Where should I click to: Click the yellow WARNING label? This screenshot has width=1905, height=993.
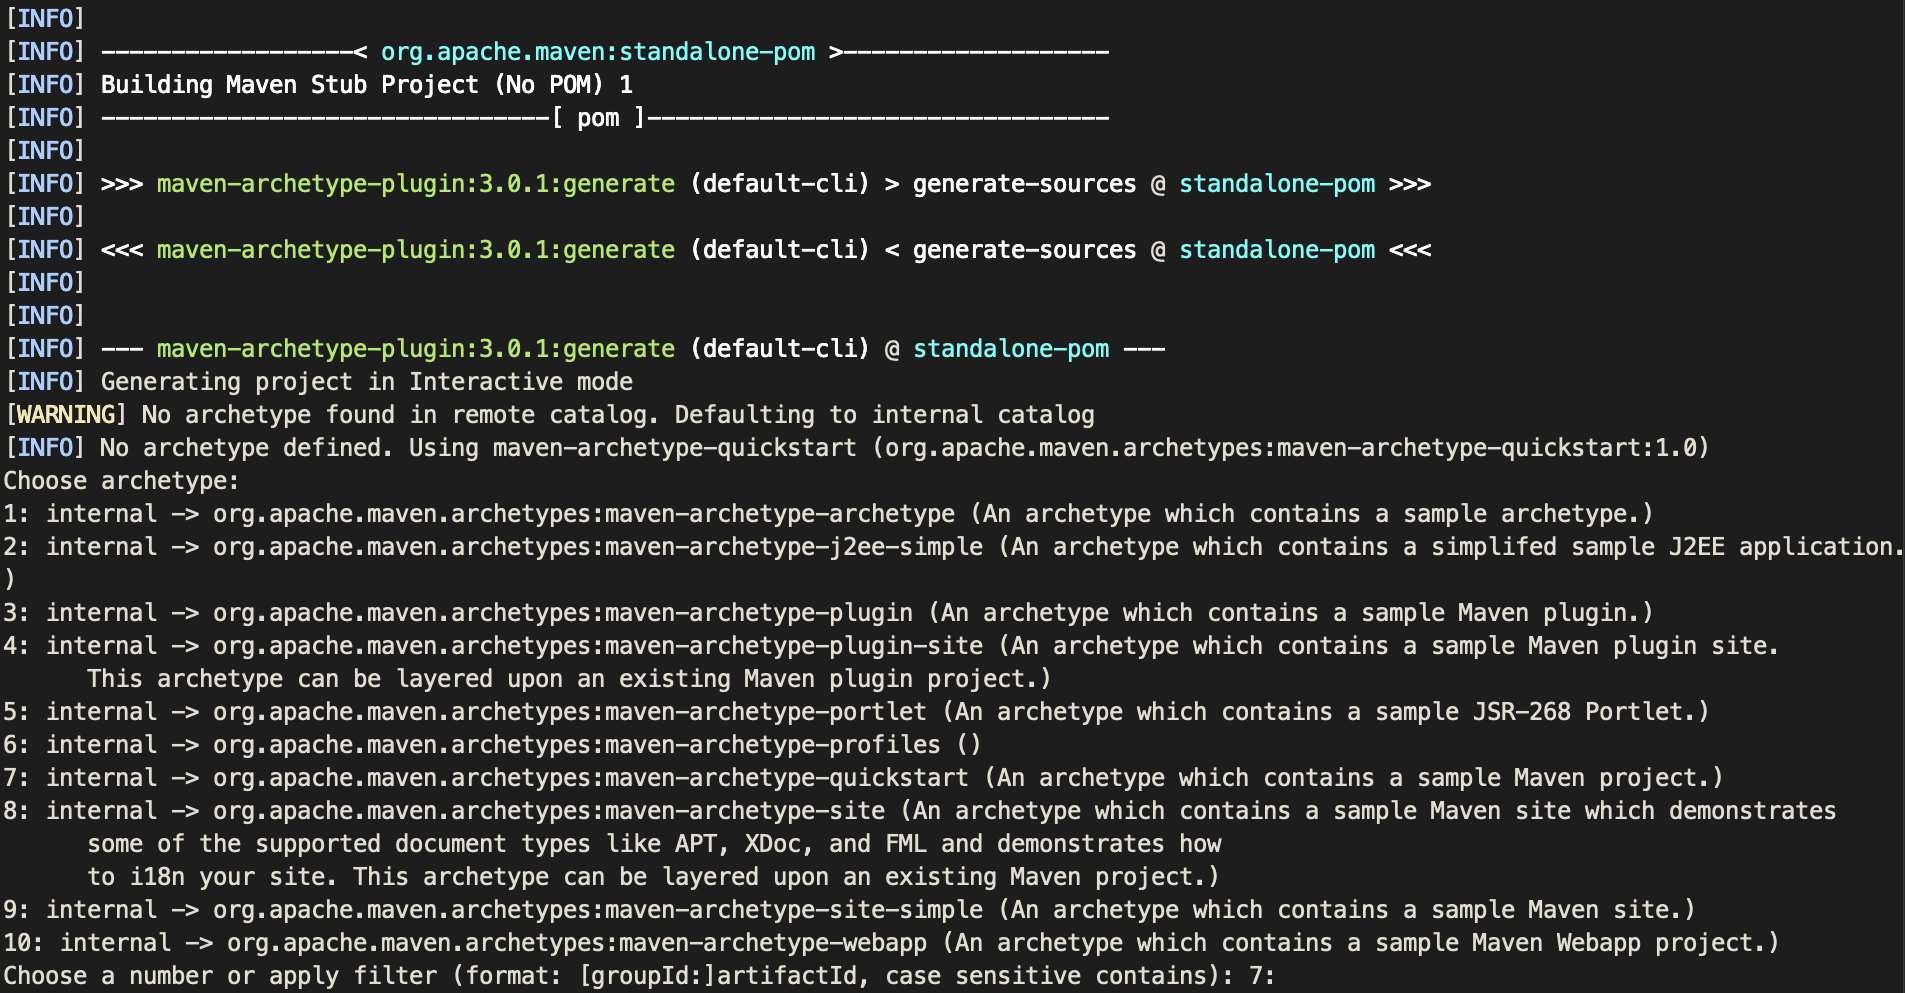(x=66, y=415)
